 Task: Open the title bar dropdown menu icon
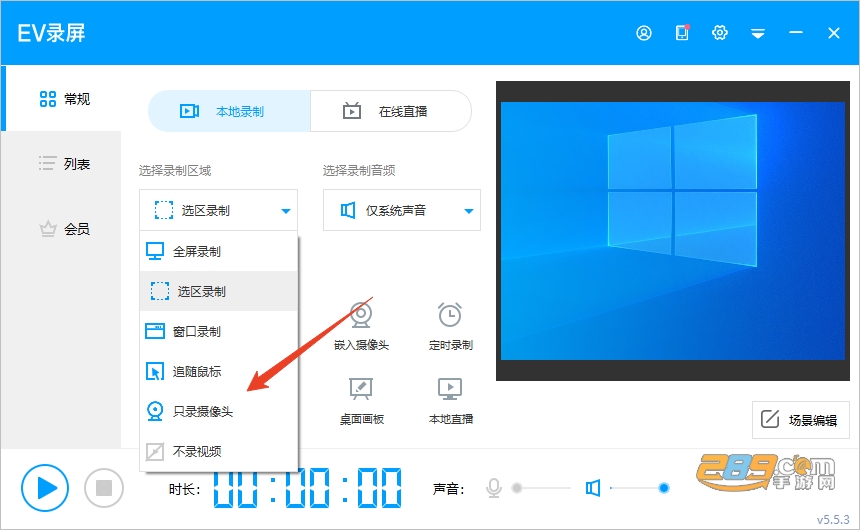pos(758,34)
